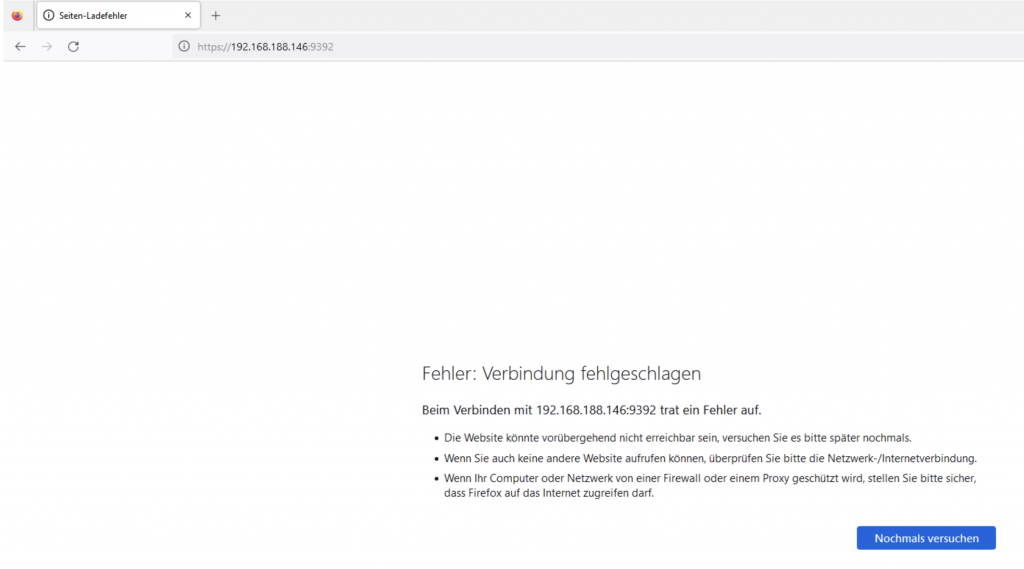1024x569 pixels.
Task: Reload the current page
Action: click(73, 47)
